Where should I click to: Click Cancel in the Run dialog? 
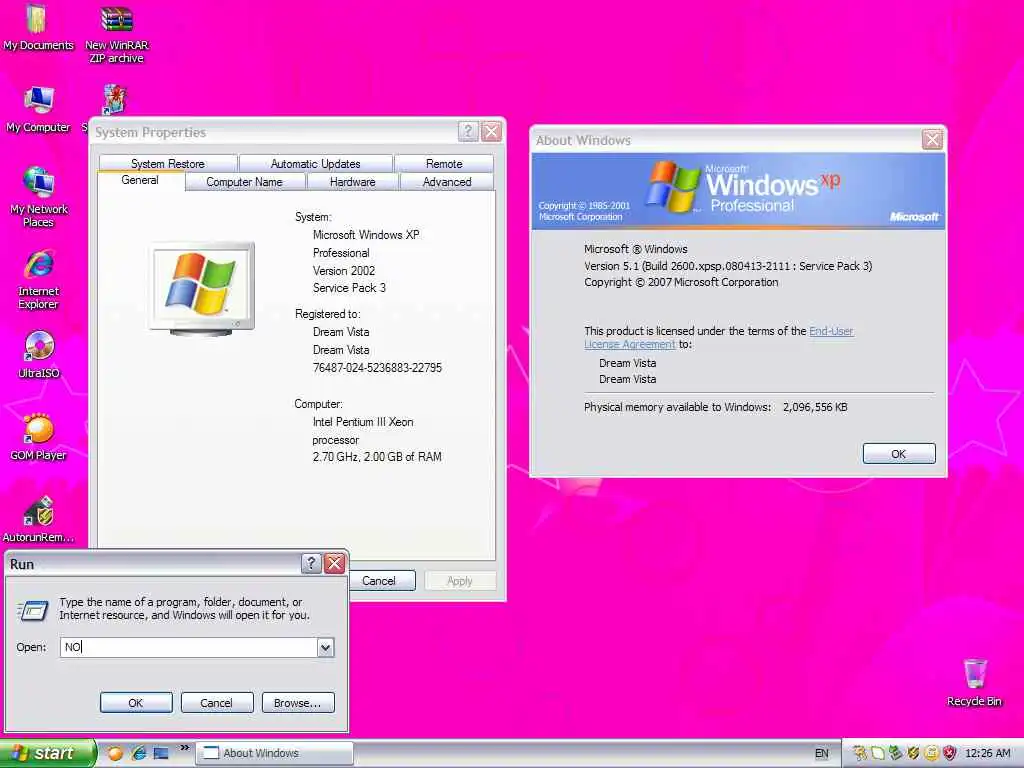pyautogui.click(x=216, y=703)
